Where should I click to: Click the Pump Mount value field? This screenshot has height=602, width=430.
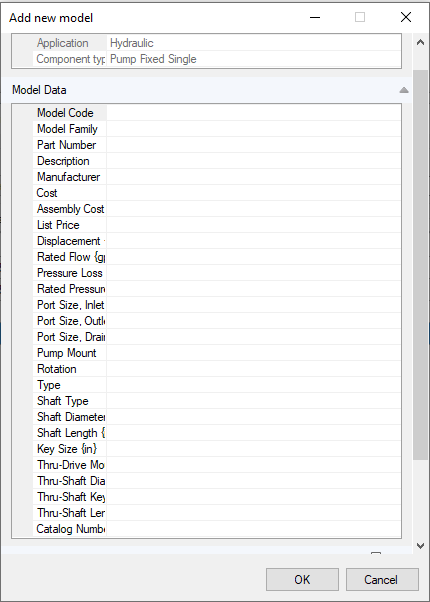coord(254,353)
